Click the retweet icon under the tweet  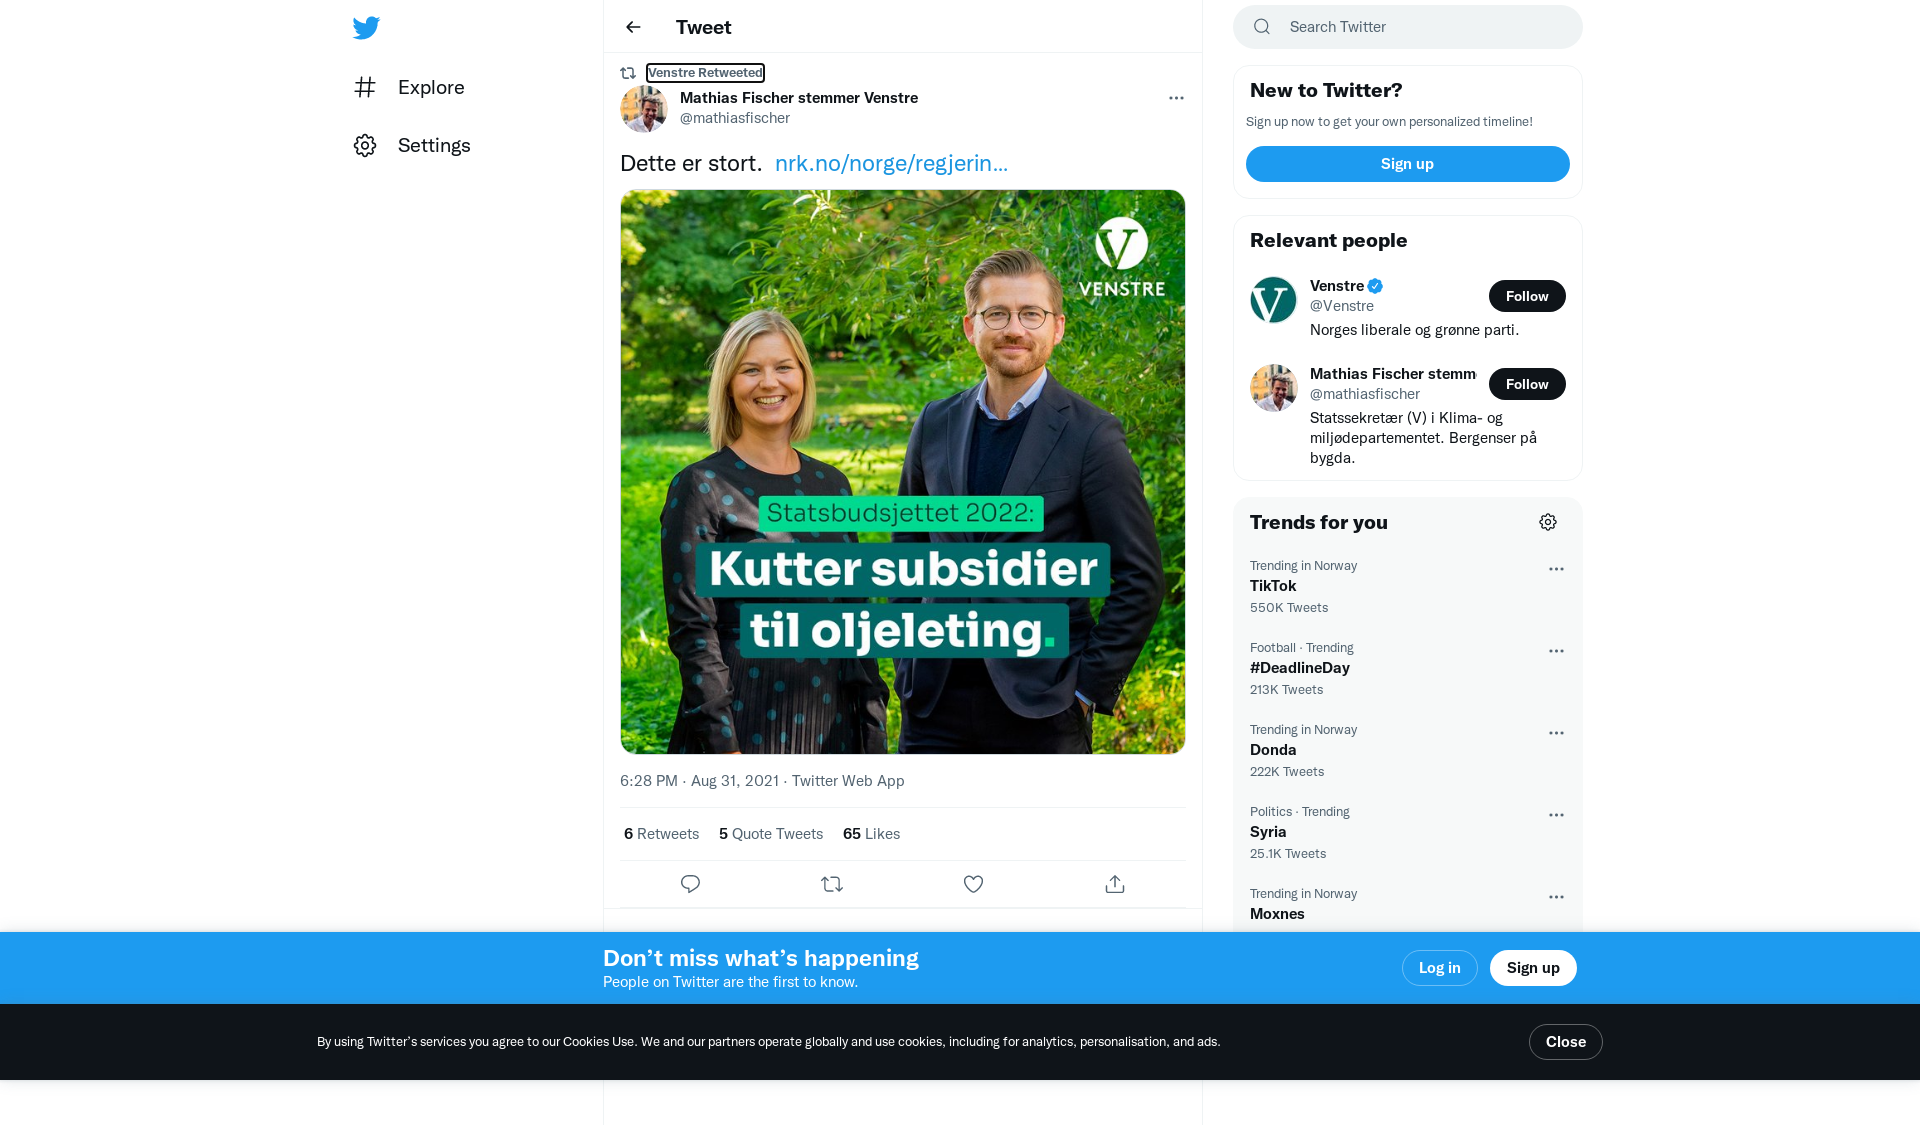coord(832,884)
